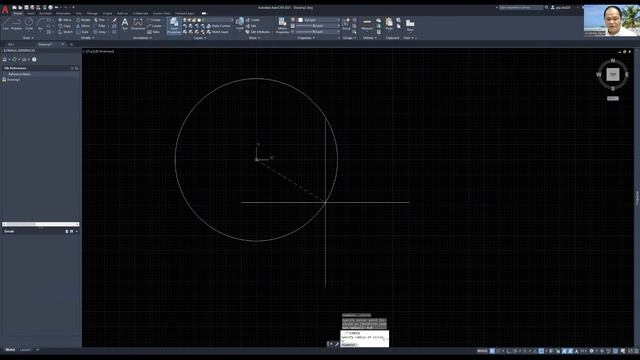Open the Insert ribbon tab

click(x=31, y=13)
